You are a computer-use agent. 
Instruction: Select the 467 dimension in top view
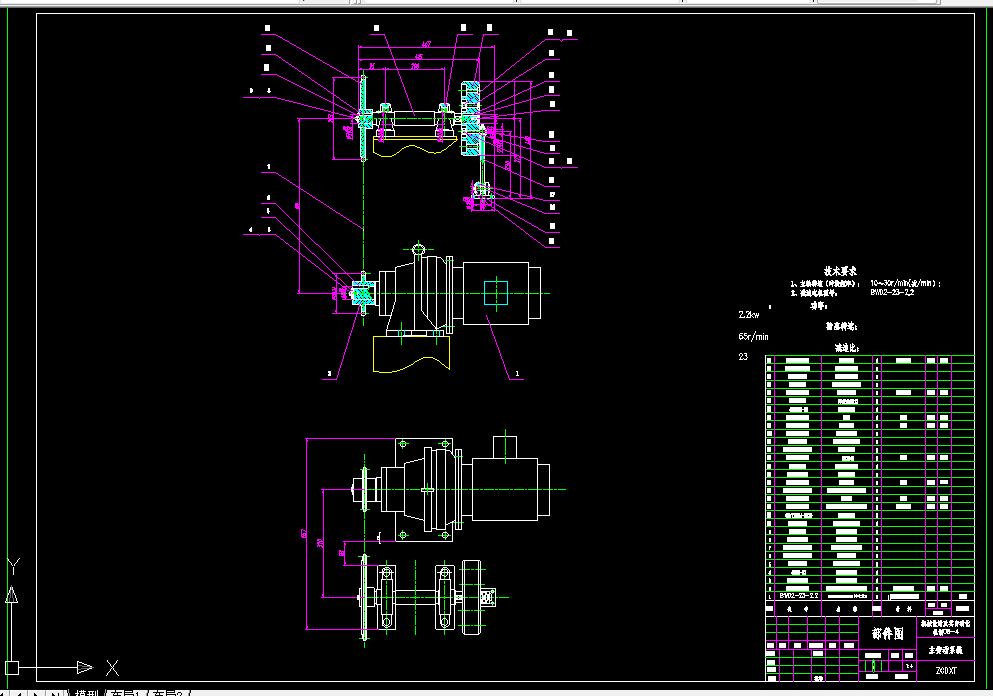coord(426,44)
